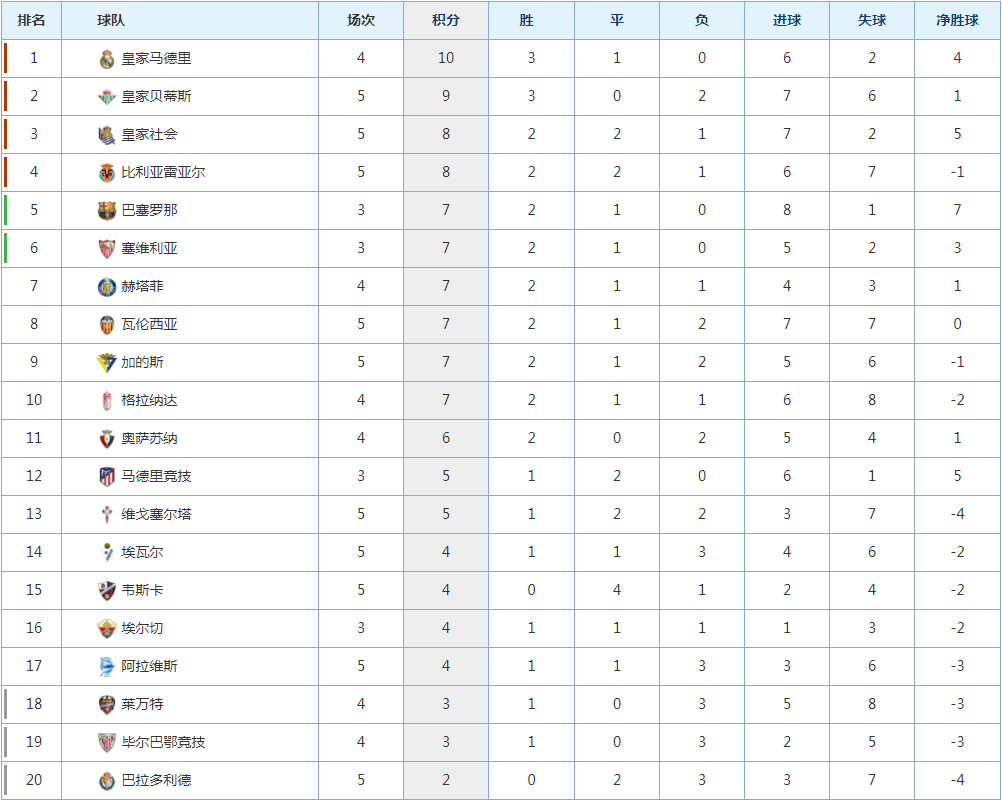Click the Alavés blue crest icon
The width and height of the screenshot is (1002, 801).
[x=107, y=667]
